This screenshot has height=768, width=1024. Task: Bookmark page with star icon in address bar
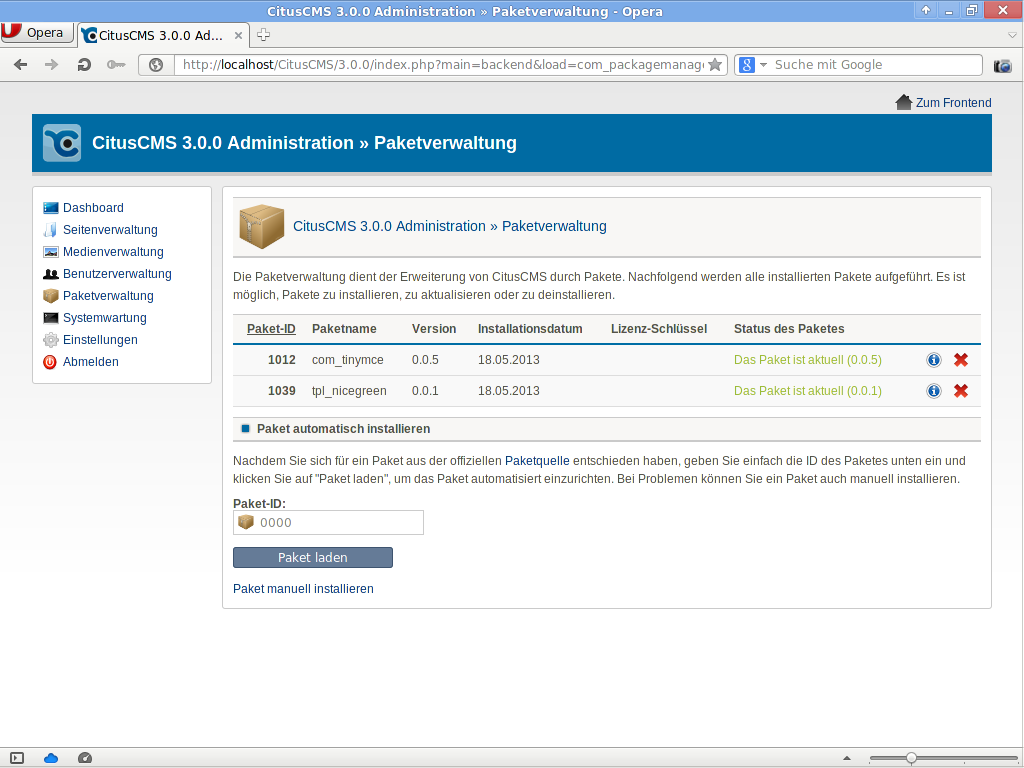[715, 65]
